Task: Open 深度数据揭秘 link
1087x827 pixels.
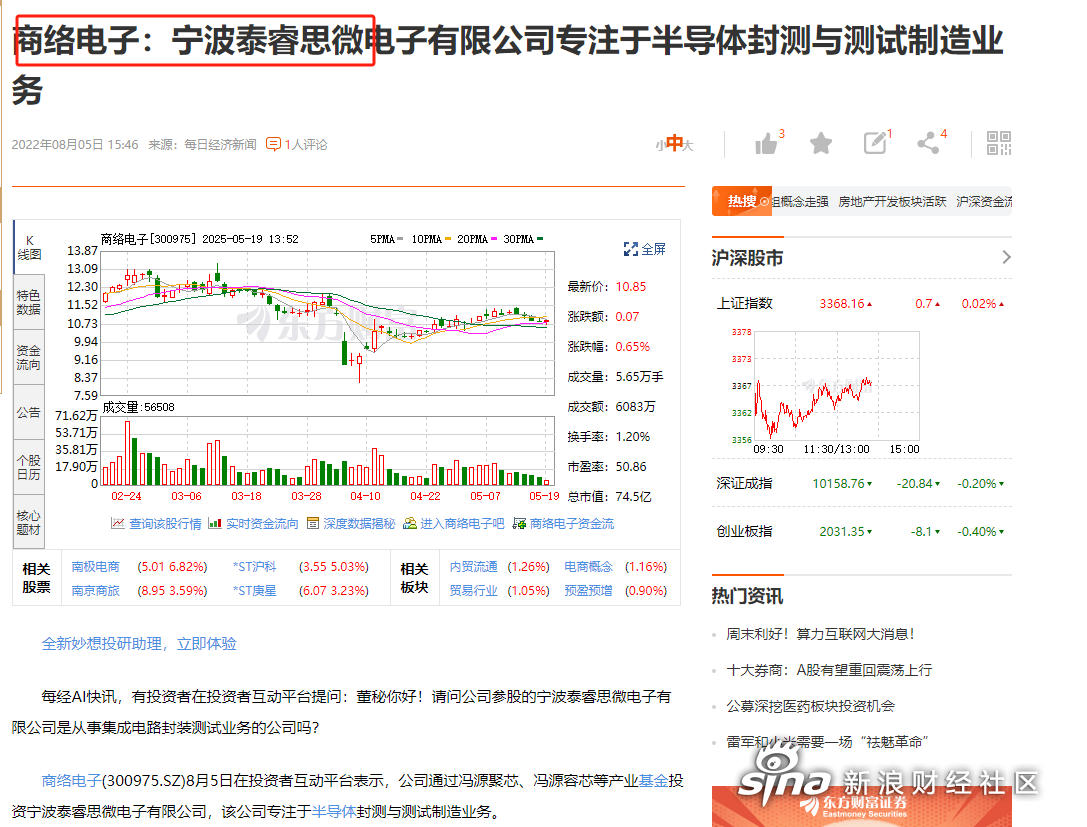Action: (x=351, y=523)
